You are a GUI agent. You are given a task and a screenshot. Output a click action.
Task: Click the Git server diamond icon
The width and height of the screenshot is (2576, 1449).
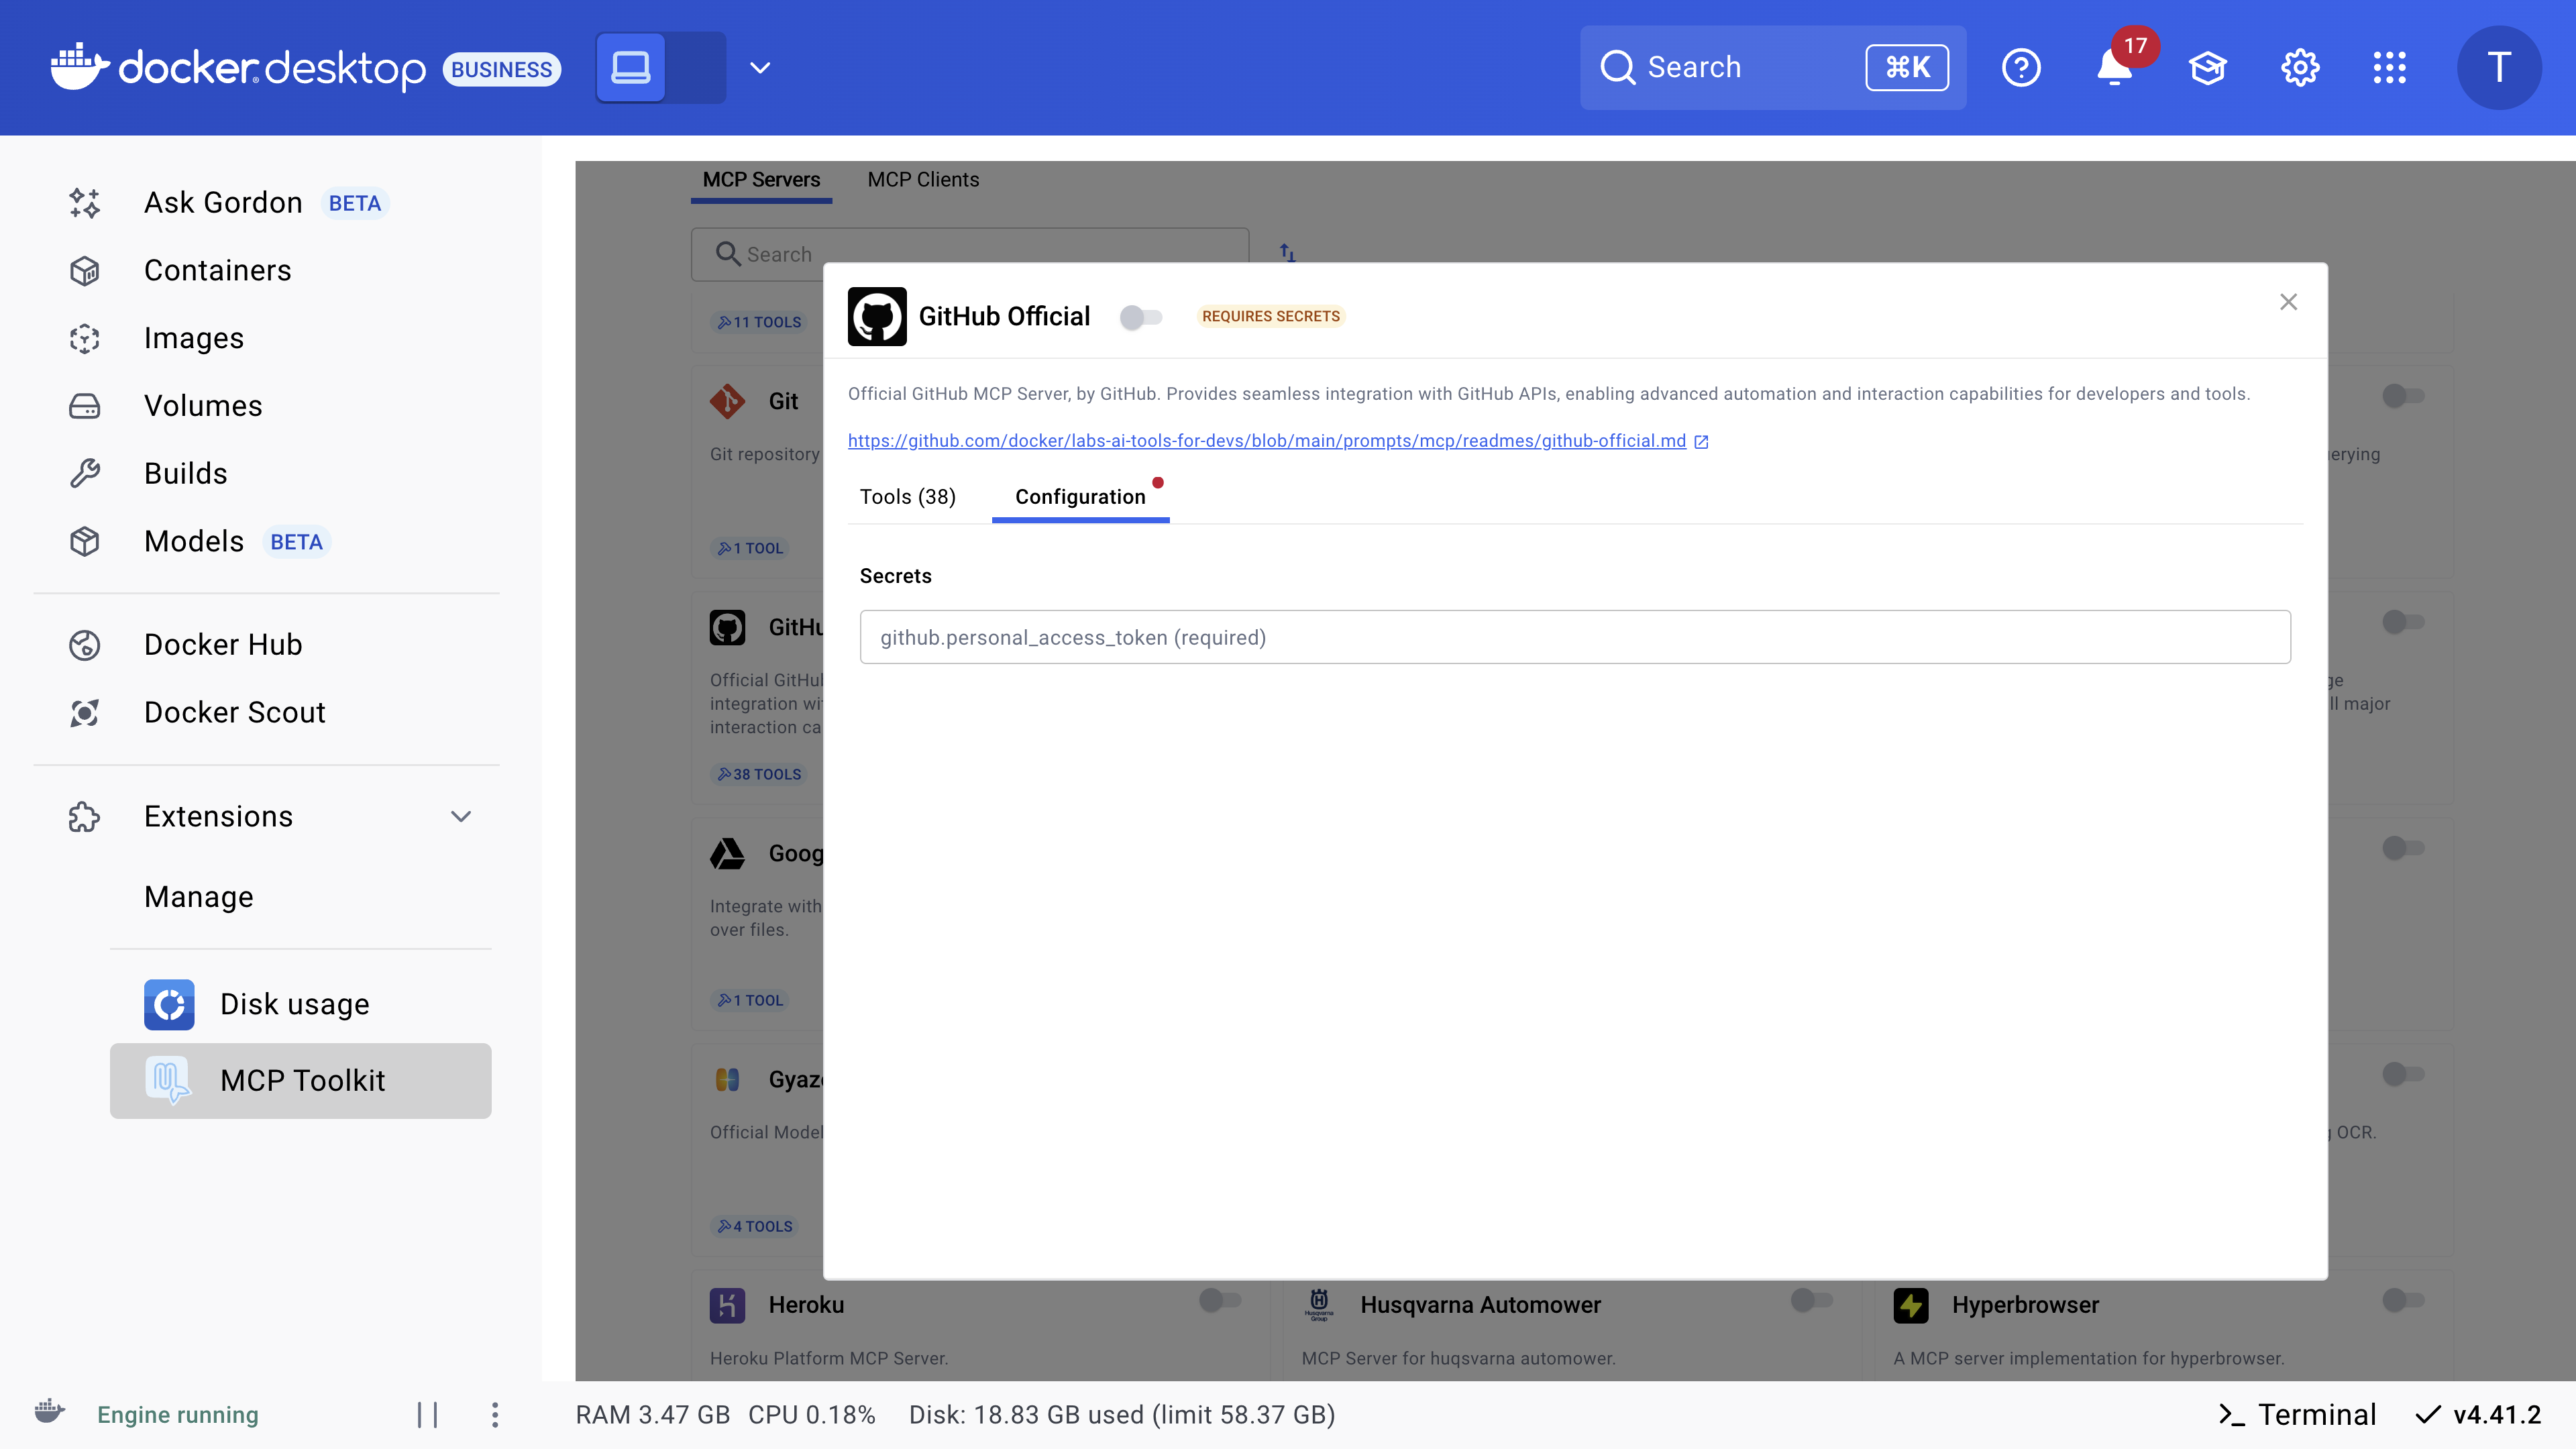727,401
